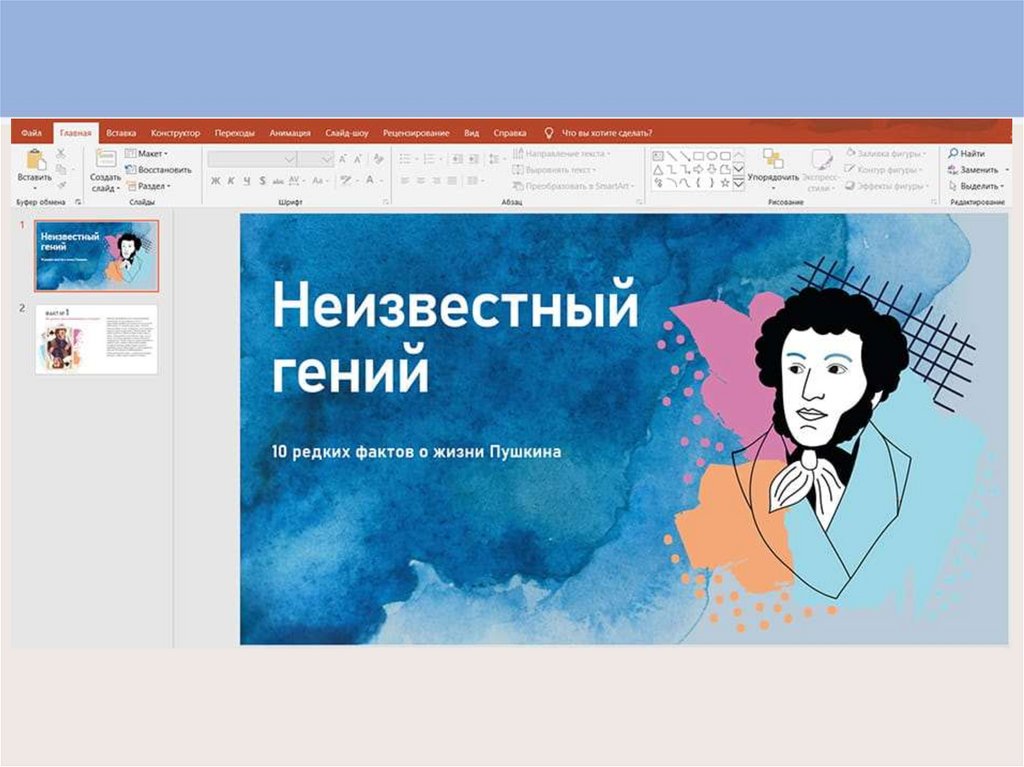Expand the shapes gallery More arrow
1024x767 pixels.
[739, 185]
